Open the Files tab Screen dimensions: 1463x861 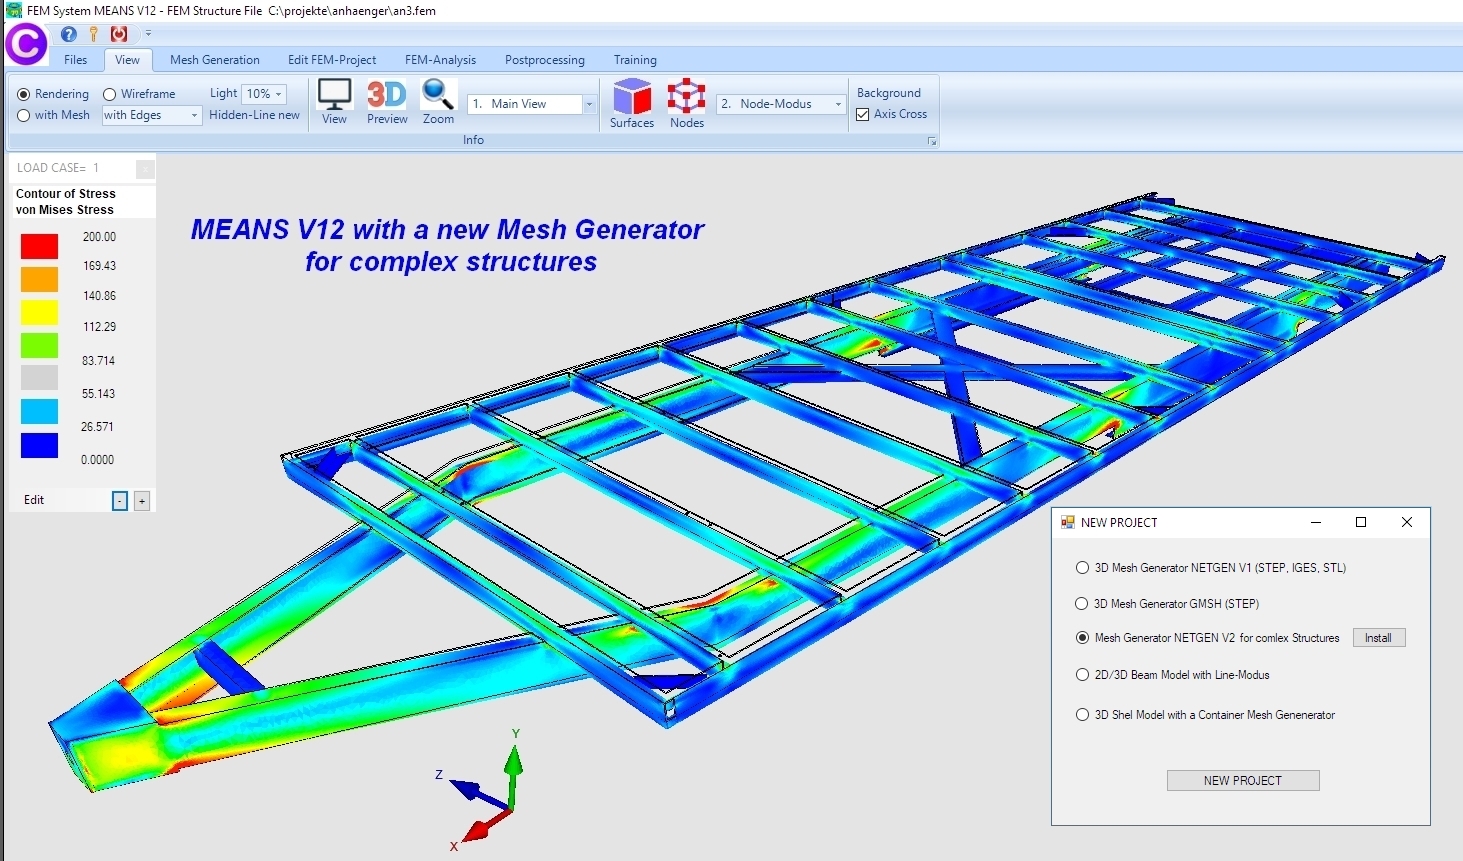75,60
